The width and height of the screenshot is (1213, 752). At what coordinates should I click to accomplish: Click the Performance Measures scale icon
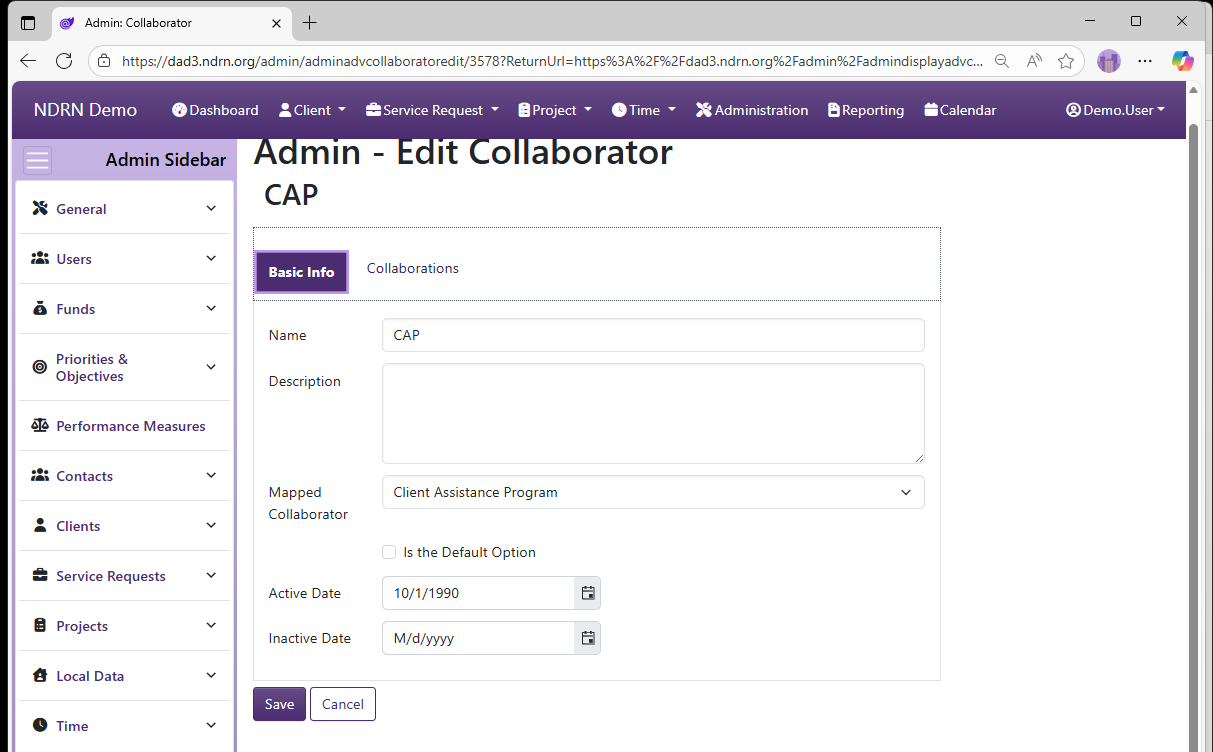coord(40,425)
